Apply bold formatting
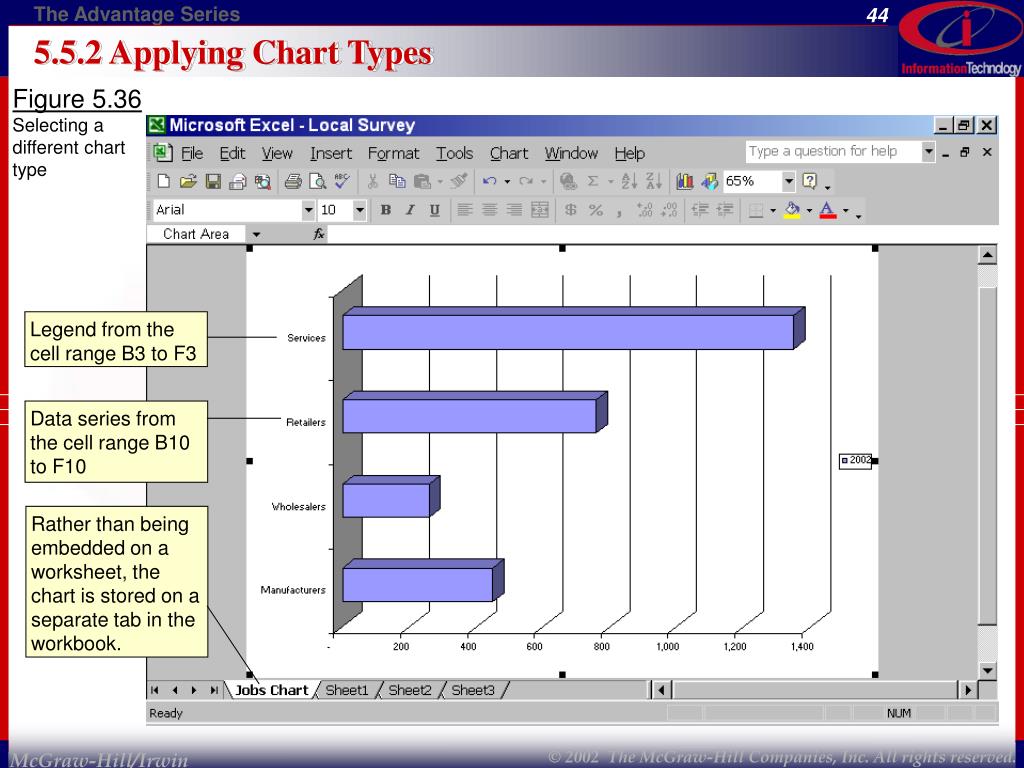 (385, 210)
